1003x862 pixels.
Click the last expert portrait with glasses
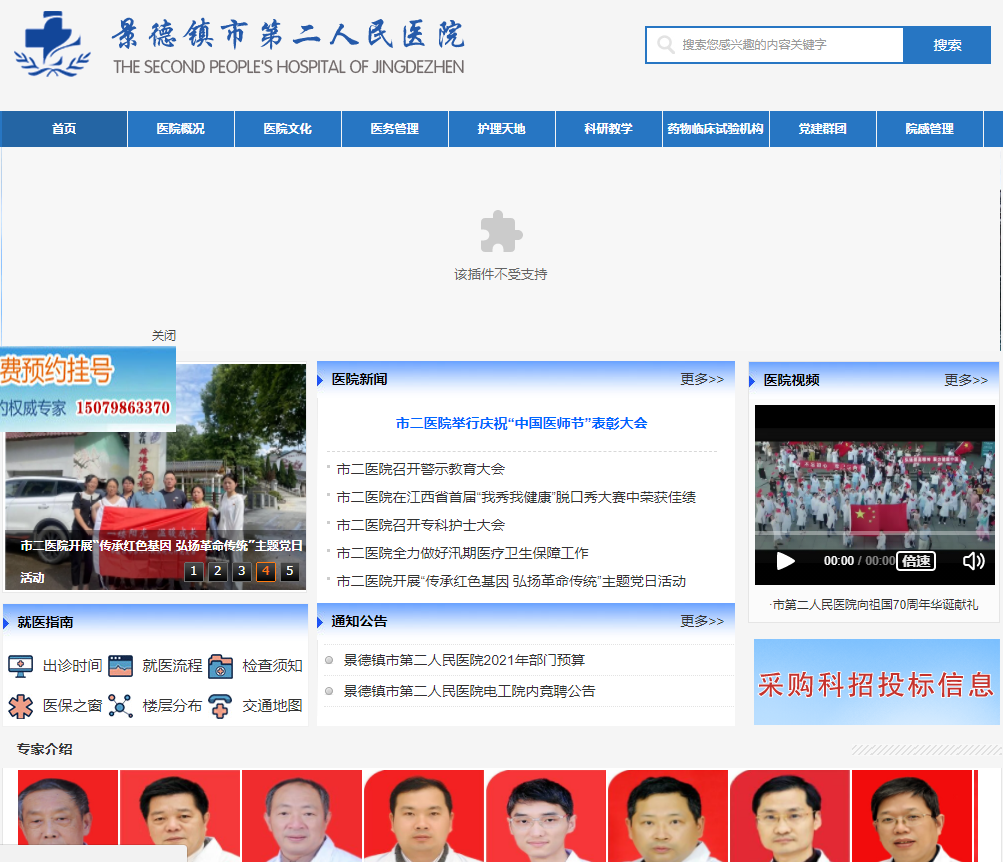912,815
